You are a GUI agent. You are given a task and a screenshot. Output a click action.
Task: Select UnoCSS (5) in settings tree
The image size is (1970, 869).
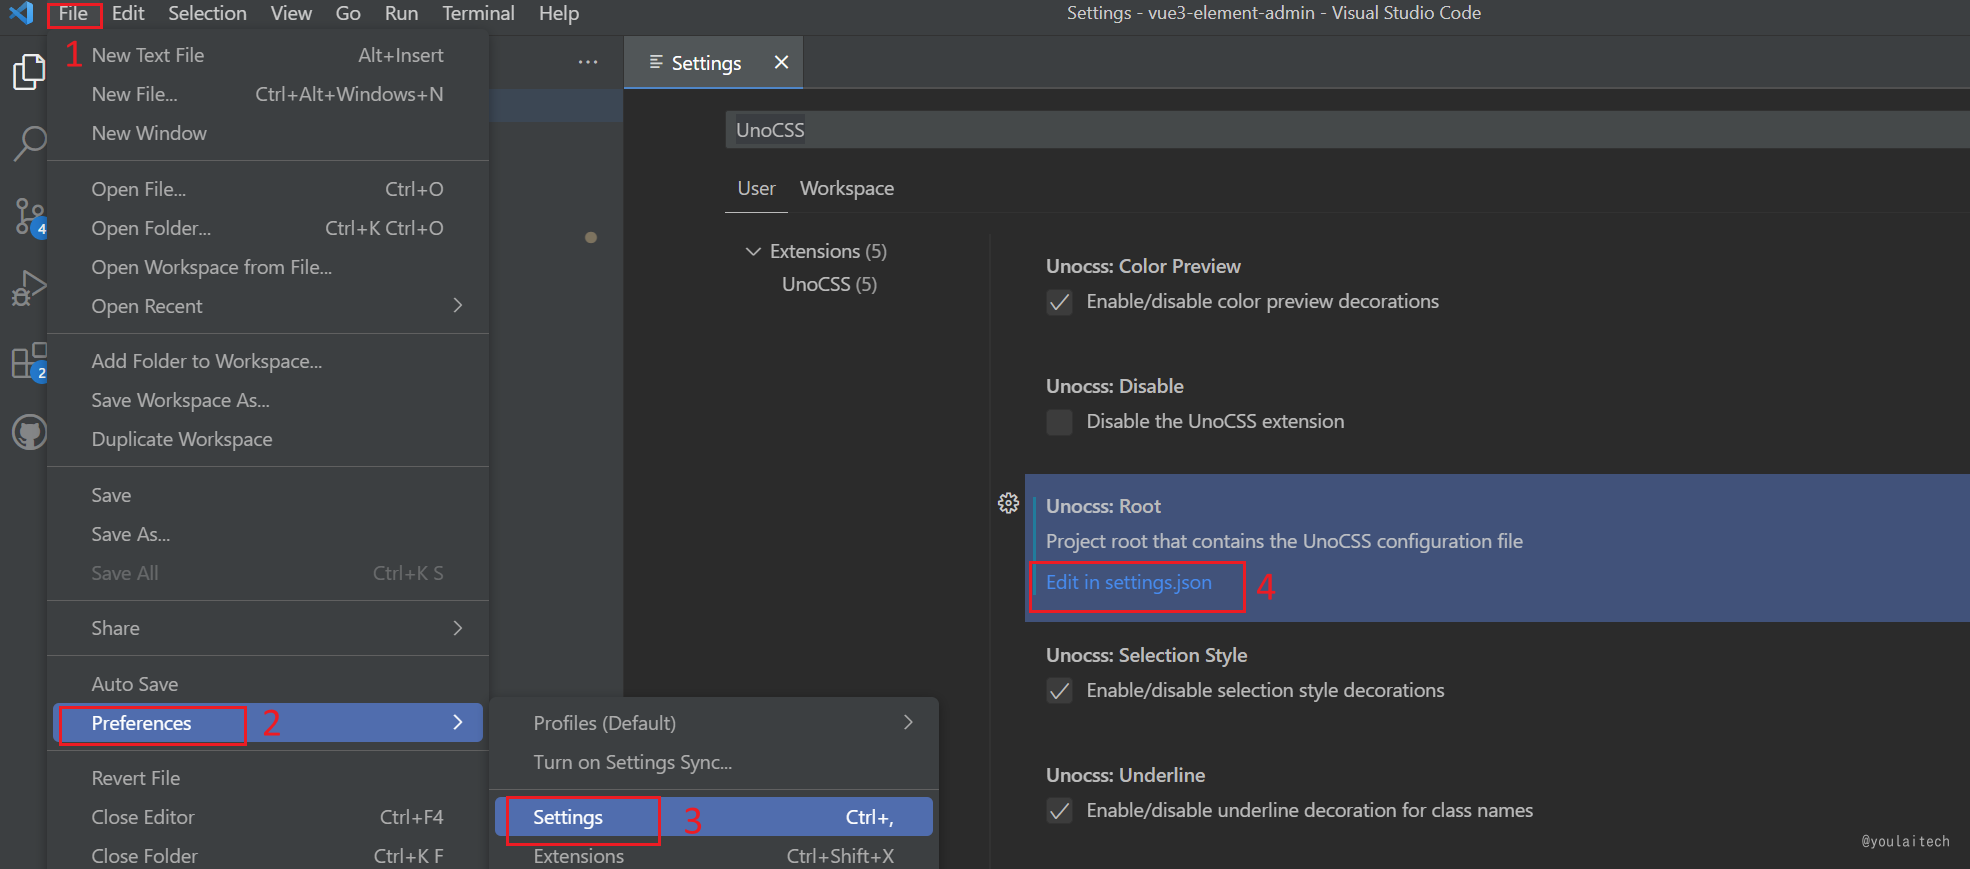[829, 284]
